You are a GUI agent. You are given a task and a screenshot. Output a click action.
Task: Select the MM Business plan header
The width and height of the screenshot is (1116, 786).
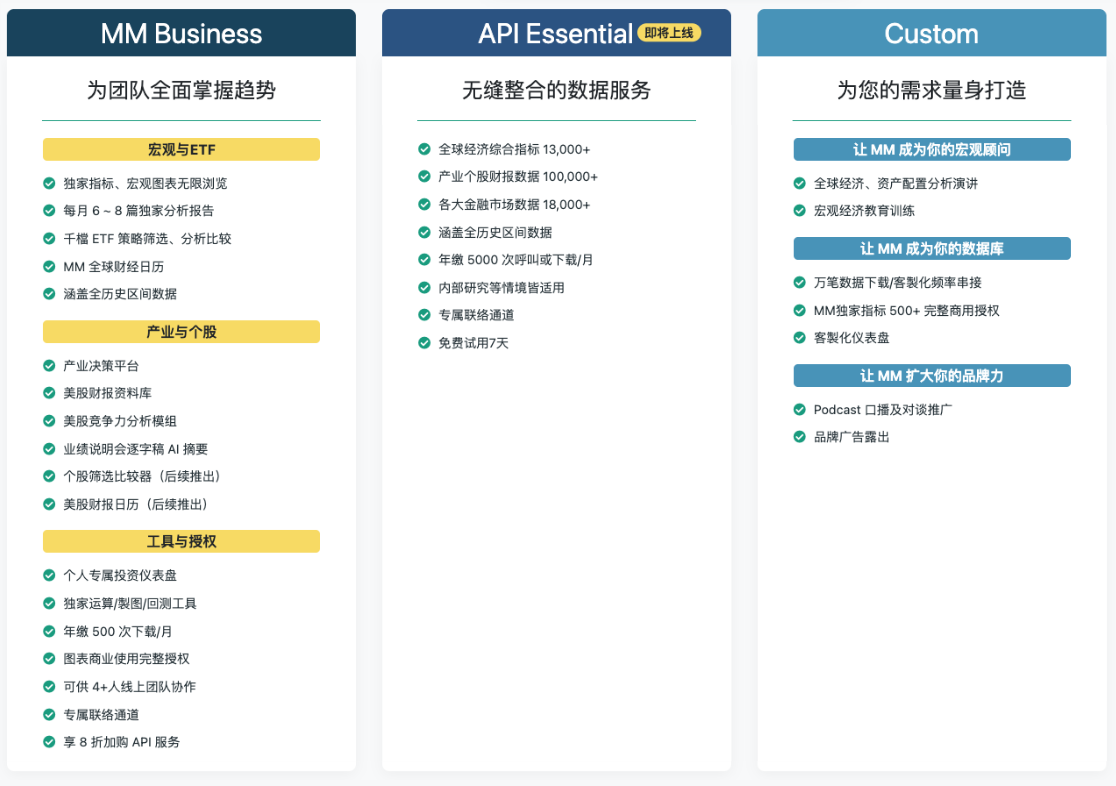click(x=181, y=34)
